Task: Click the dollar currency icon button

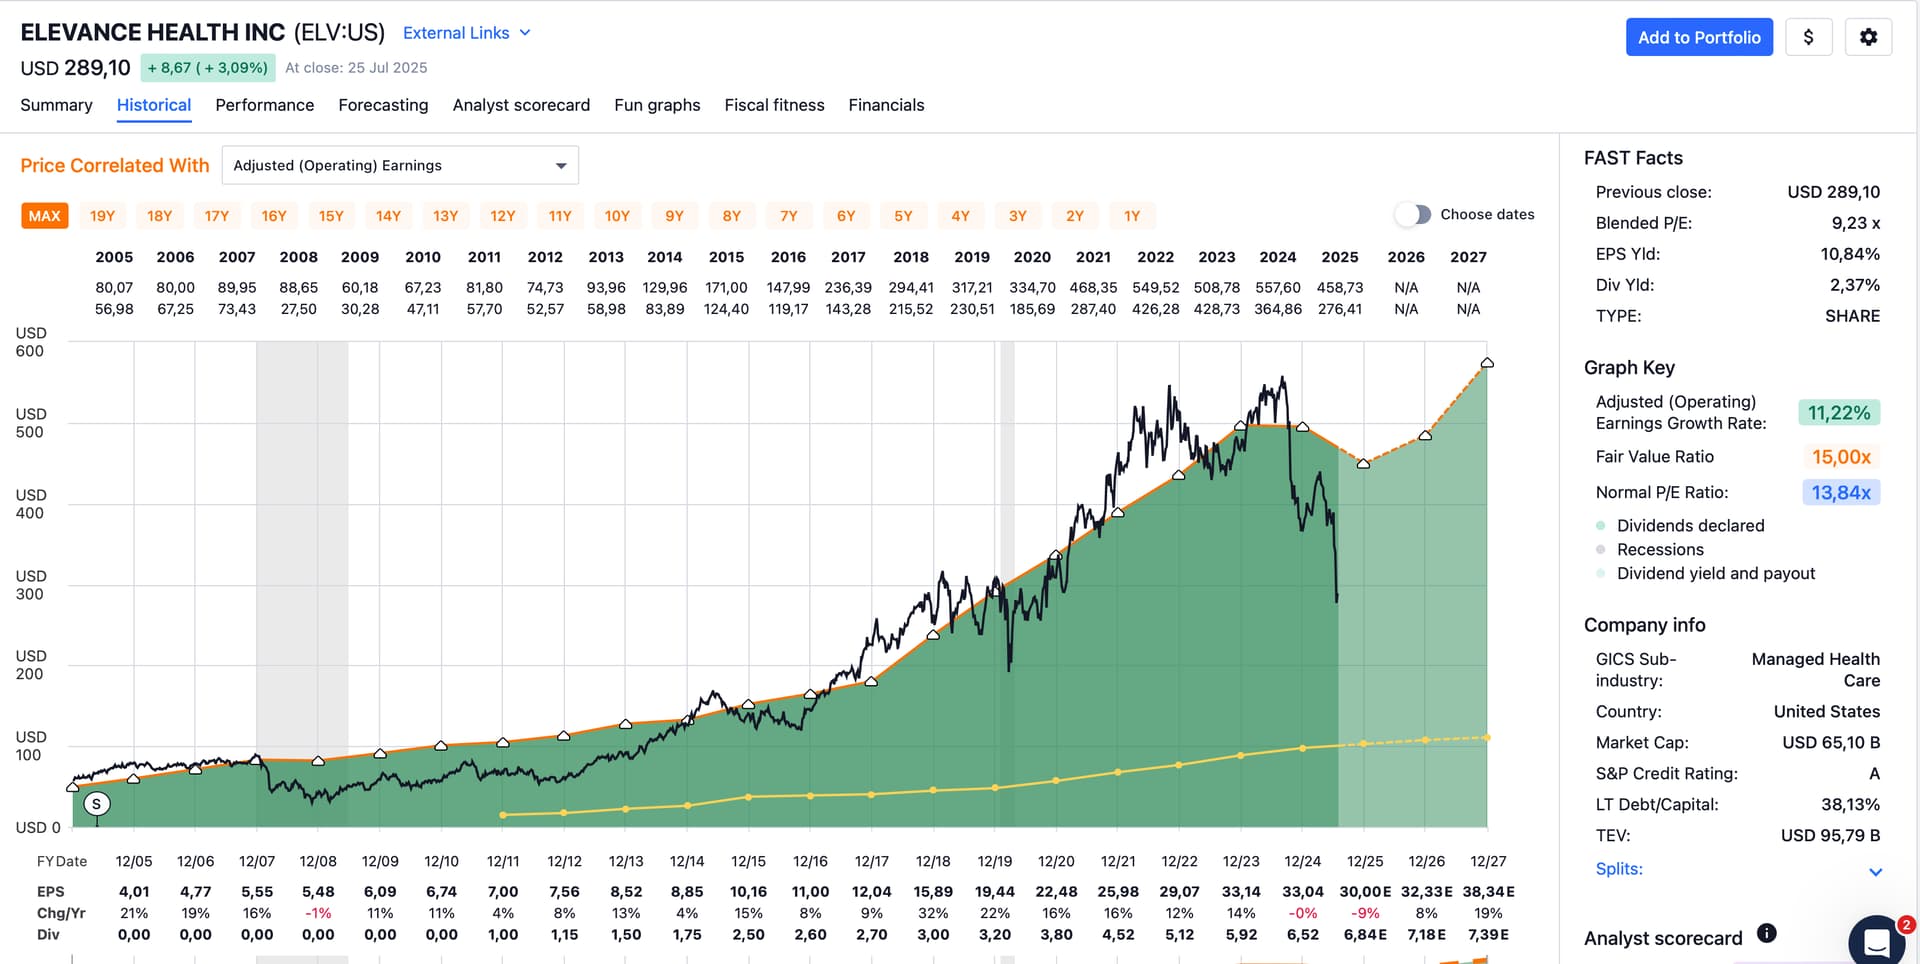Action: point(1808,37)
